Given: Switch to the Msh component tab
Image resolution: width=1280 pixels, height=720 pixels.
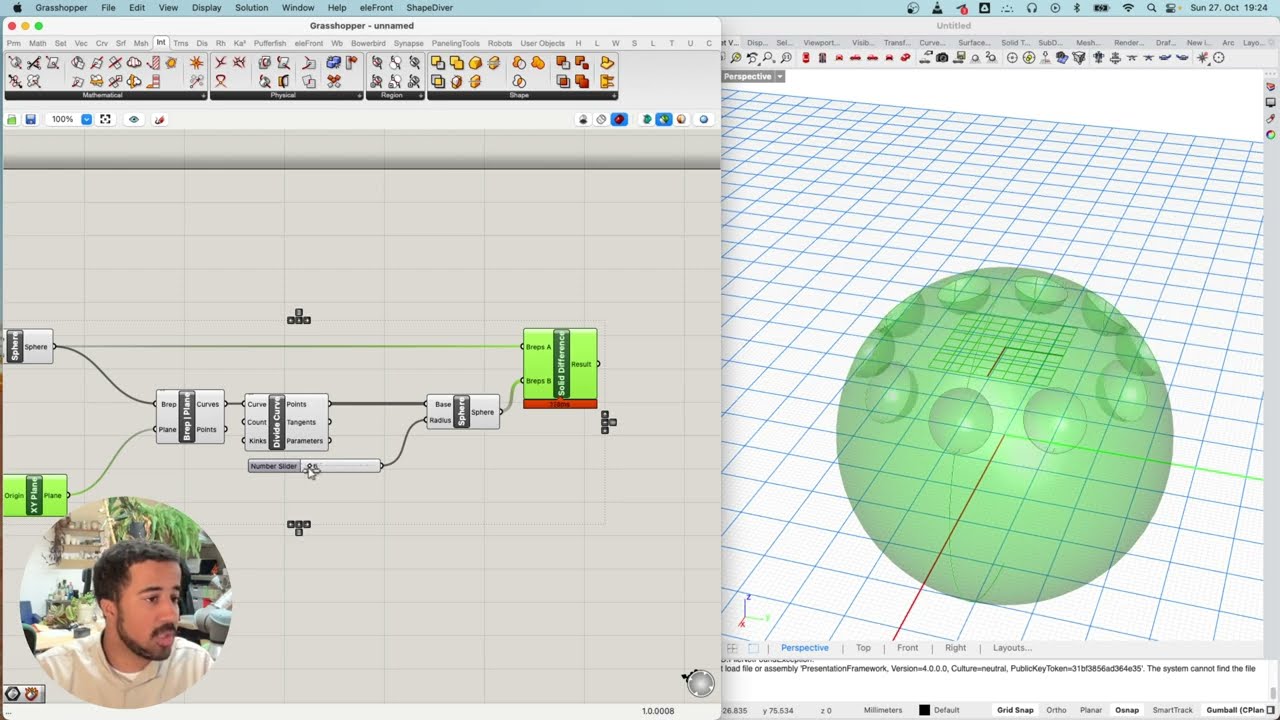Looking at the screenshot, I should [141, 43].
